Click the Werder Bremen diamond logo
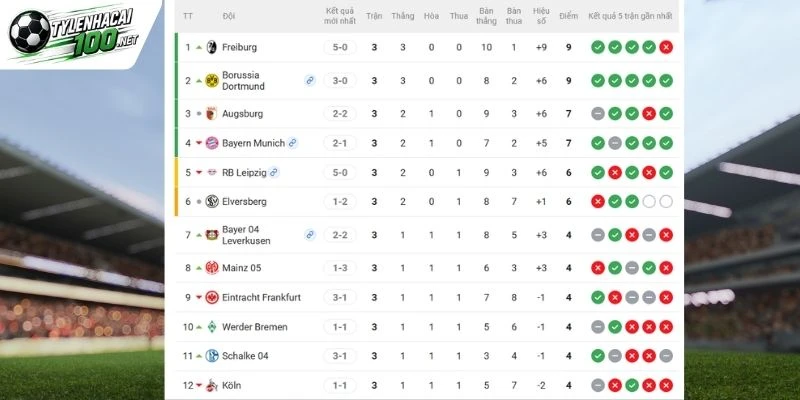This screenshot has width=800, height=400. coord(212,327)
